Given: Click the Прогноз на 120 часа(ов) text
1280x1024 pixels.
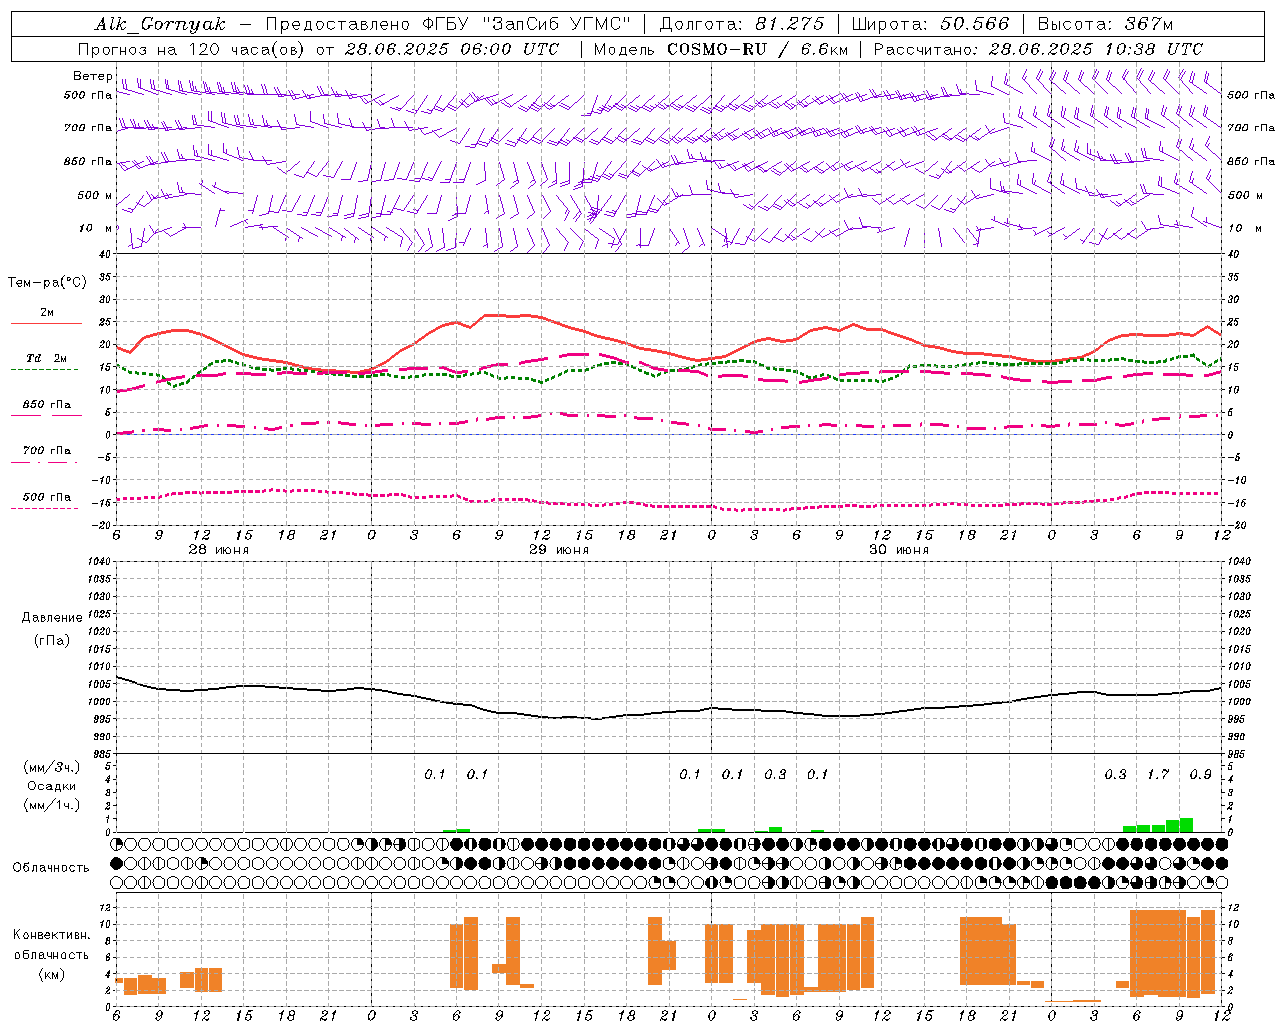Looking at the screenshot, I should point(192,49).
